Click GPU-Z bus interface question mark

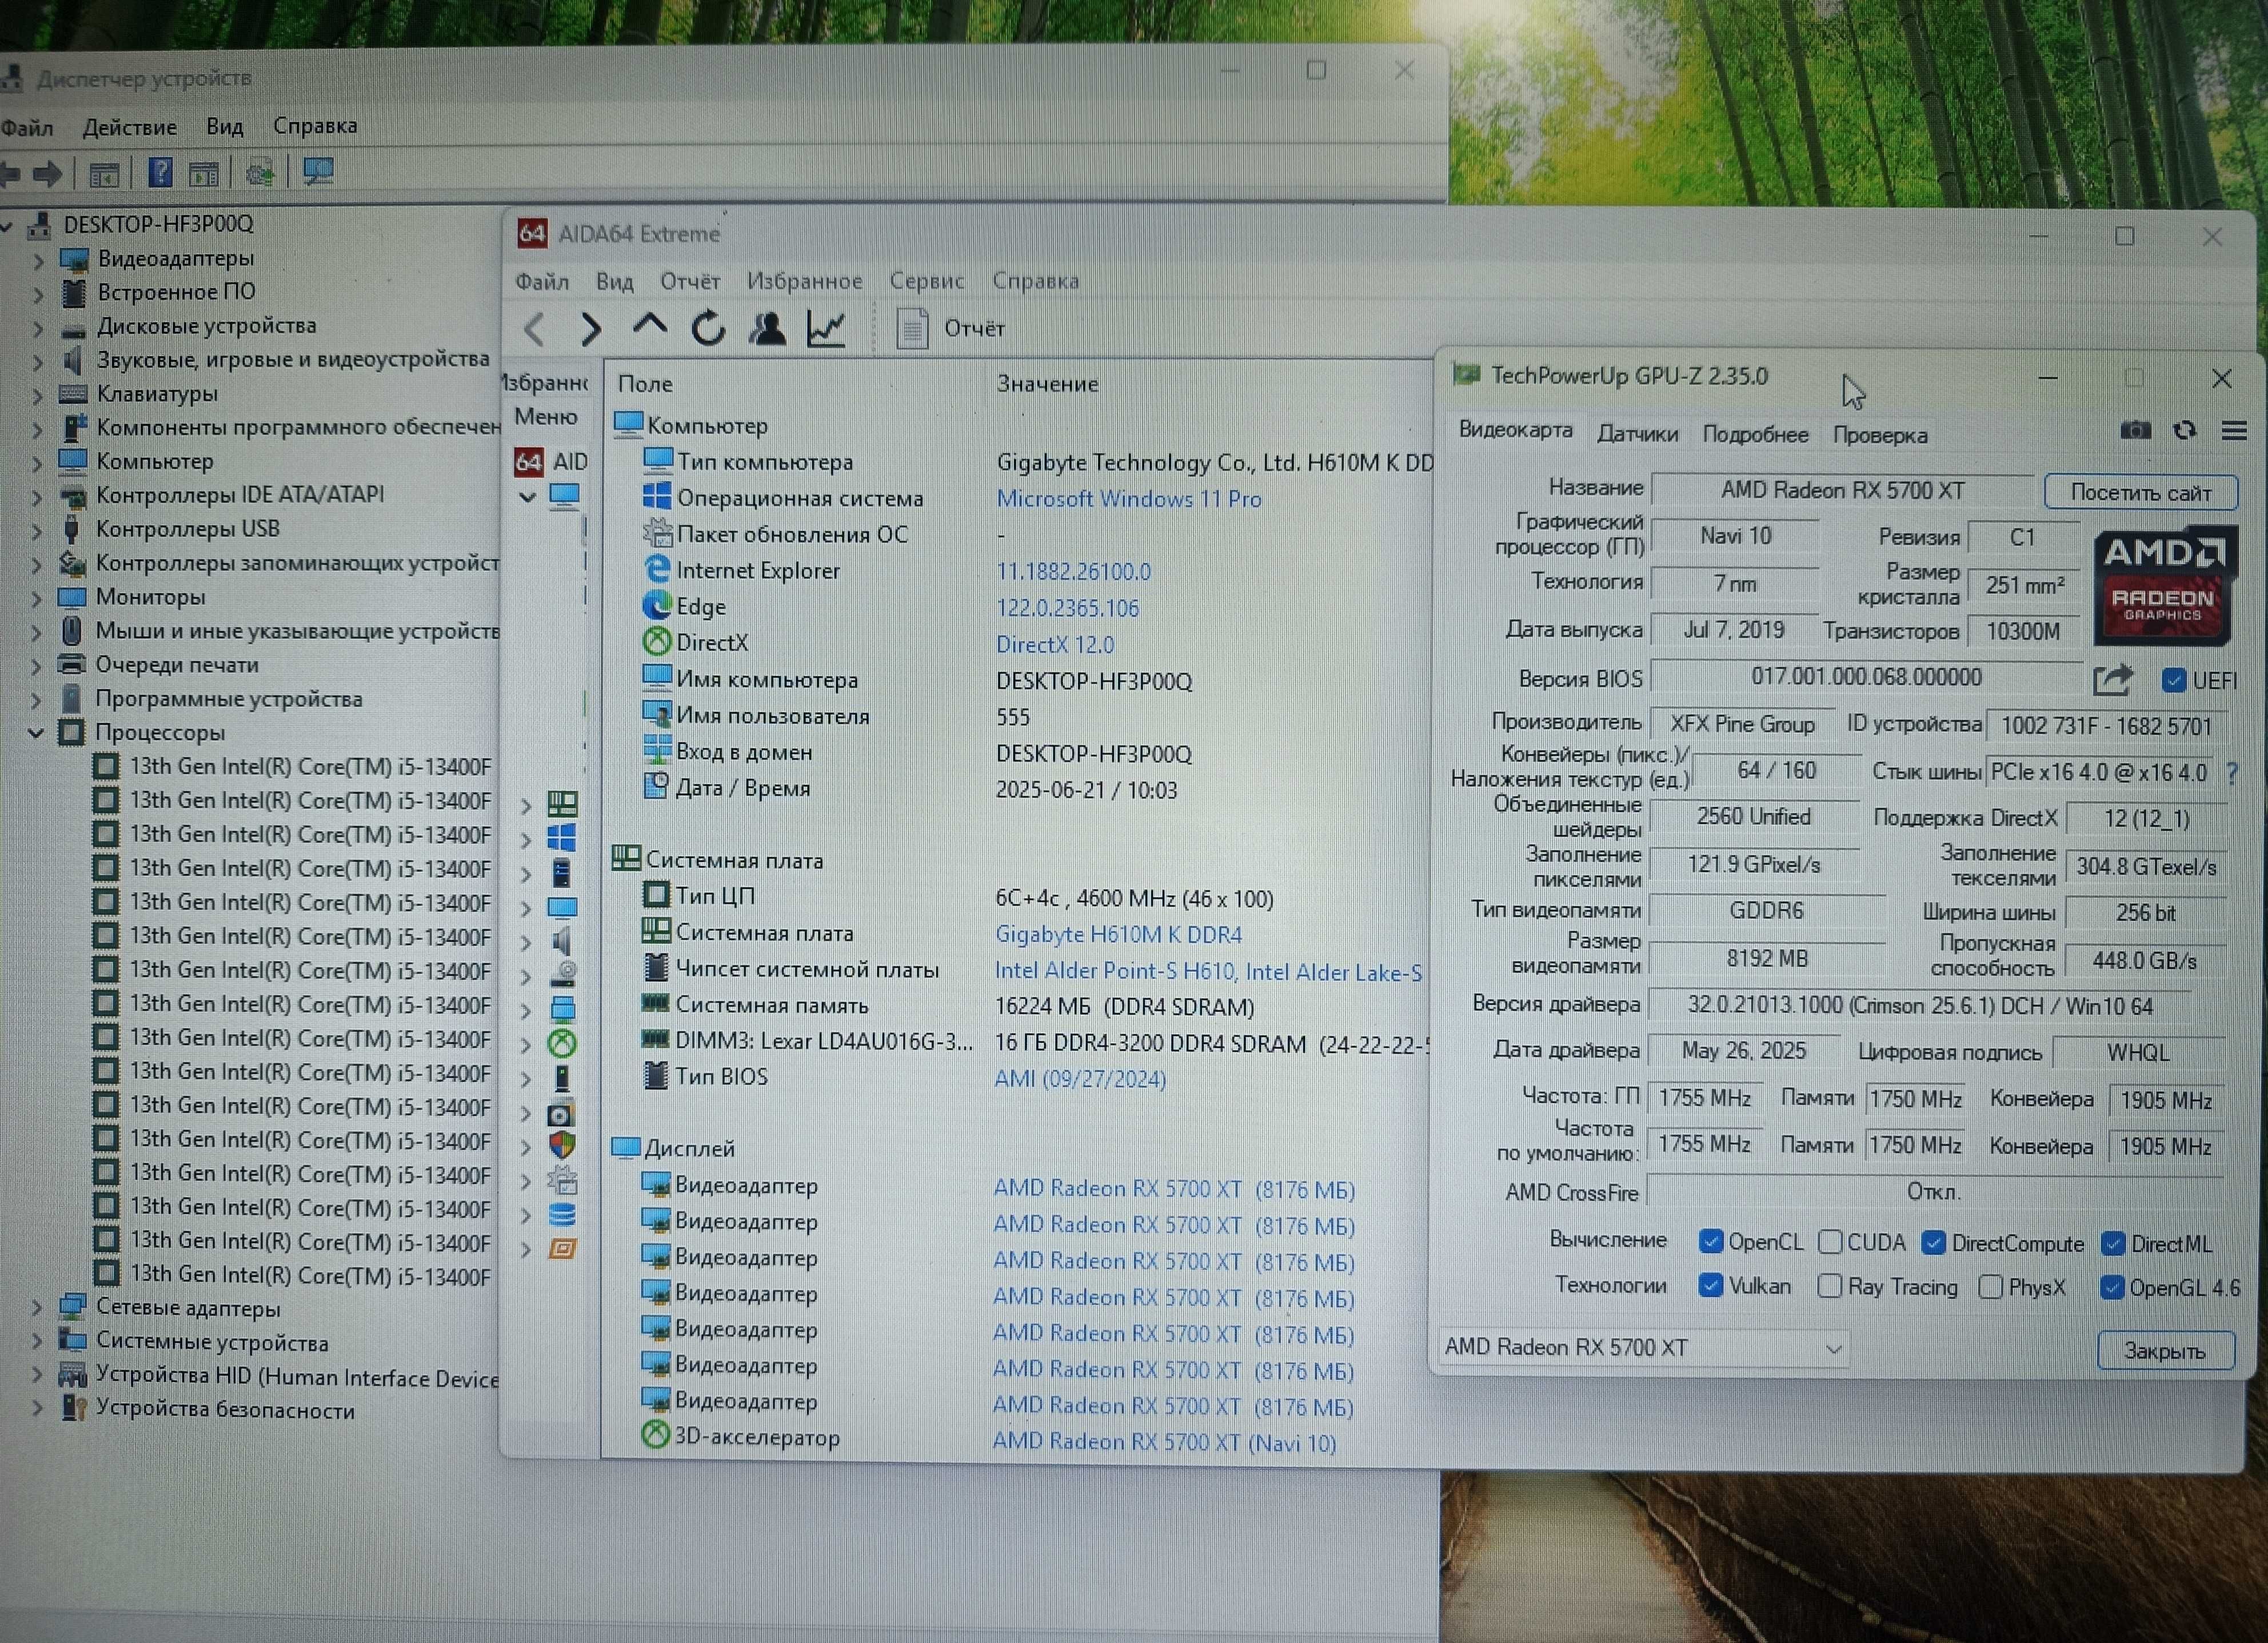(x=2233, y=773)
